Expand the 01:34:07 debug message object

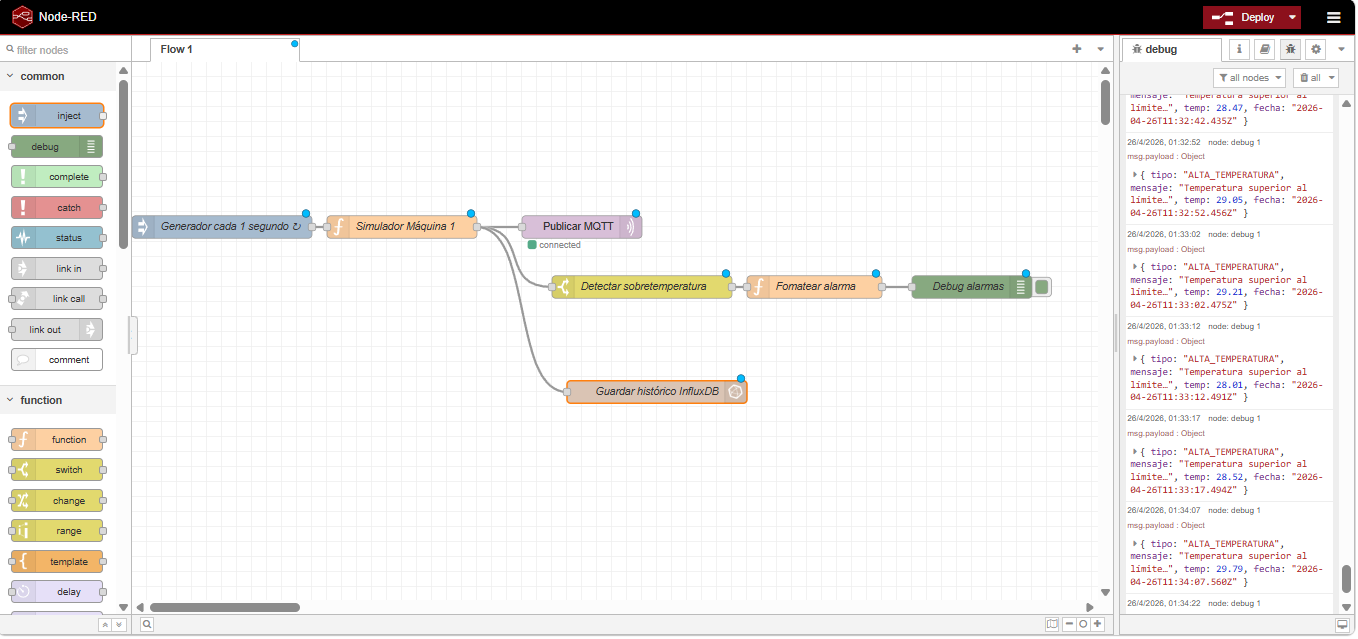coord(1135,544)
